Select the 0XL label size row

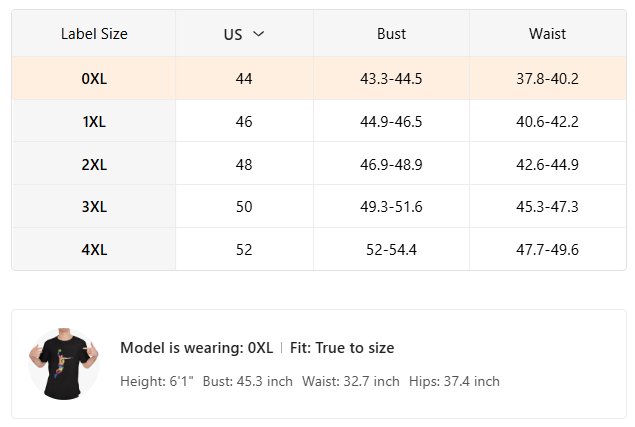point(94,78)
